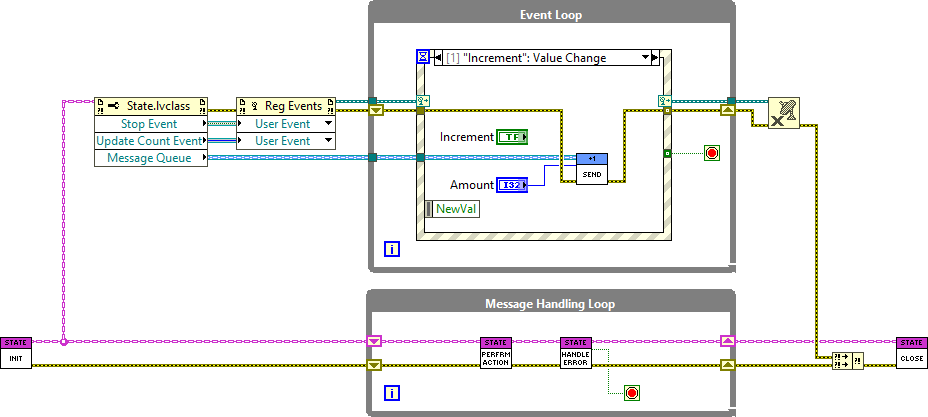Select the Stop Event element
The height and width of the screenshot is (417, 928).
coord(150,124)
